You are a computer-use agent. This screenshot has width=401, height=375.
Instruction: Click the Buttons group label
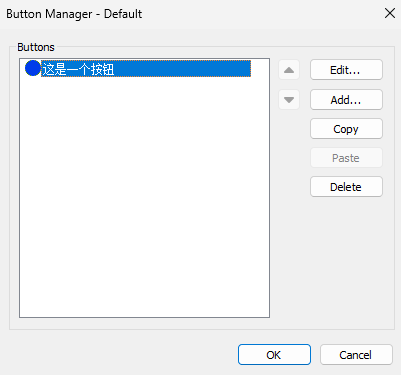[36, 47]
